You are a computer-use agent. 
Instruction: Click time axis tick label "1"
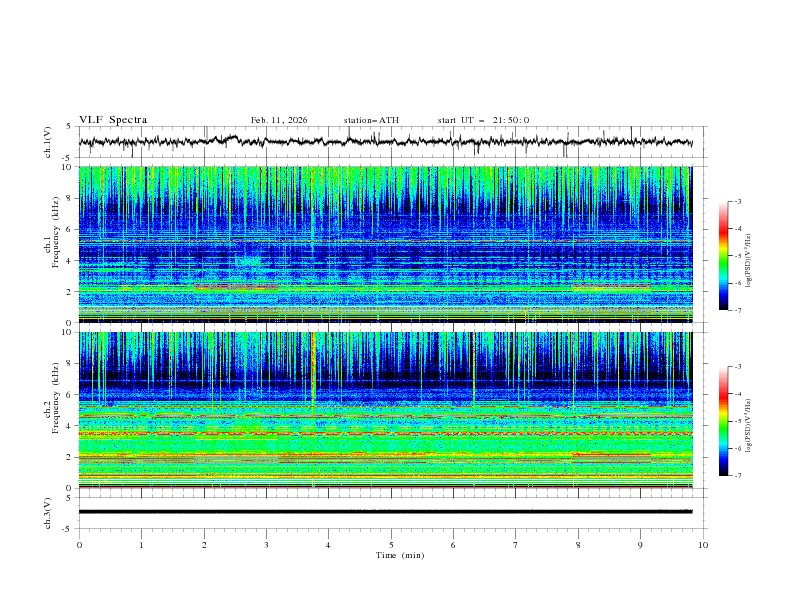(141, 545)
